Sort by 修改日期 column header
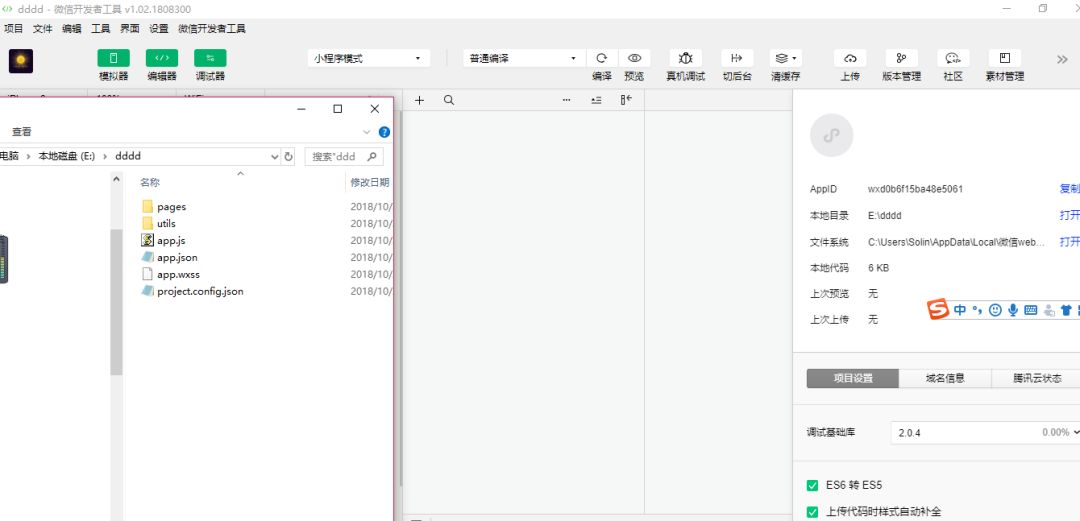Image resolution: width=1080 pixels, height=521 pixels. 370,183
